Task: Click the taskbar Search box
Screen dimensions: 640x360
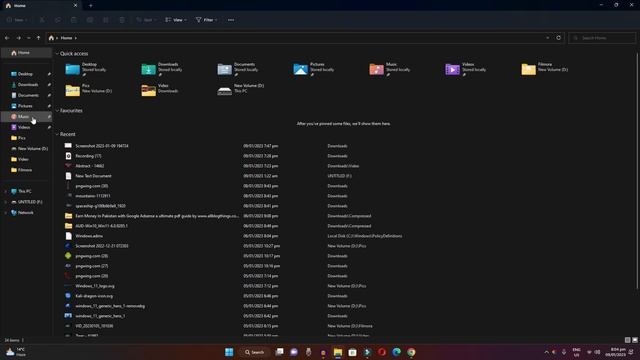Action: pos(255,352)
